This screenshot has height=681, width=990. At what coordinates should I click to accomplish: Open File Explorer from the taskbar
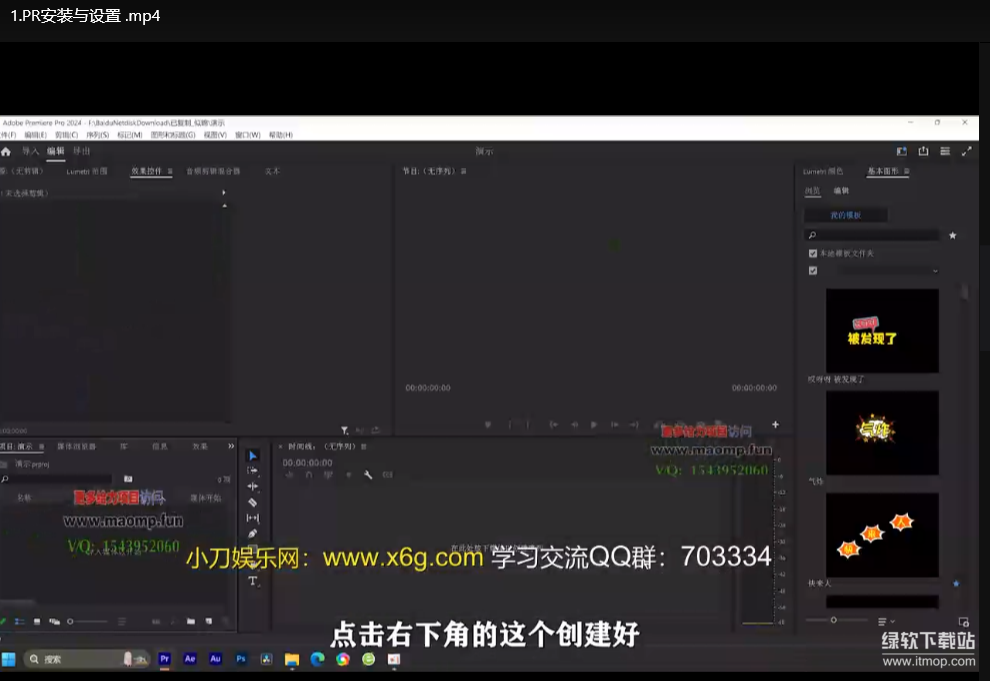pyautogui.click(x=292, y=660)
